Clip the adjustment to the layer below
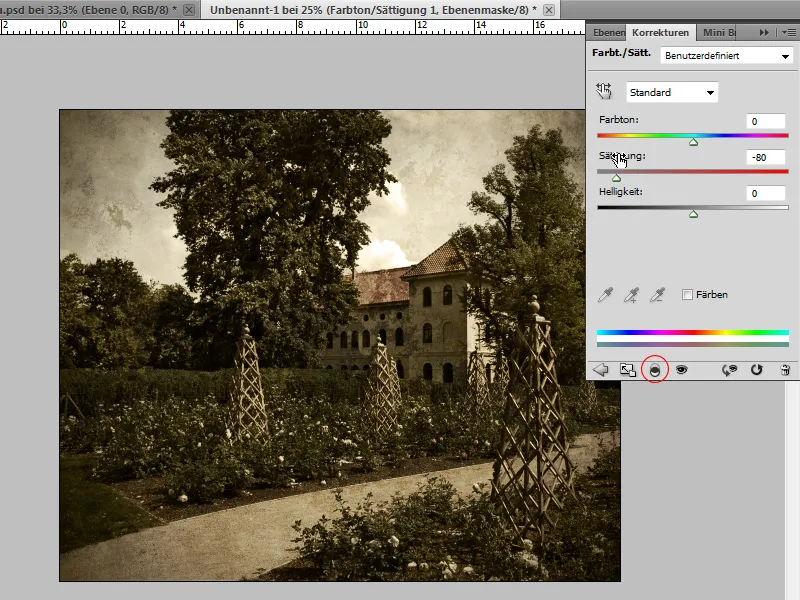The image size is (800, 600). click(x=625, y=368)
